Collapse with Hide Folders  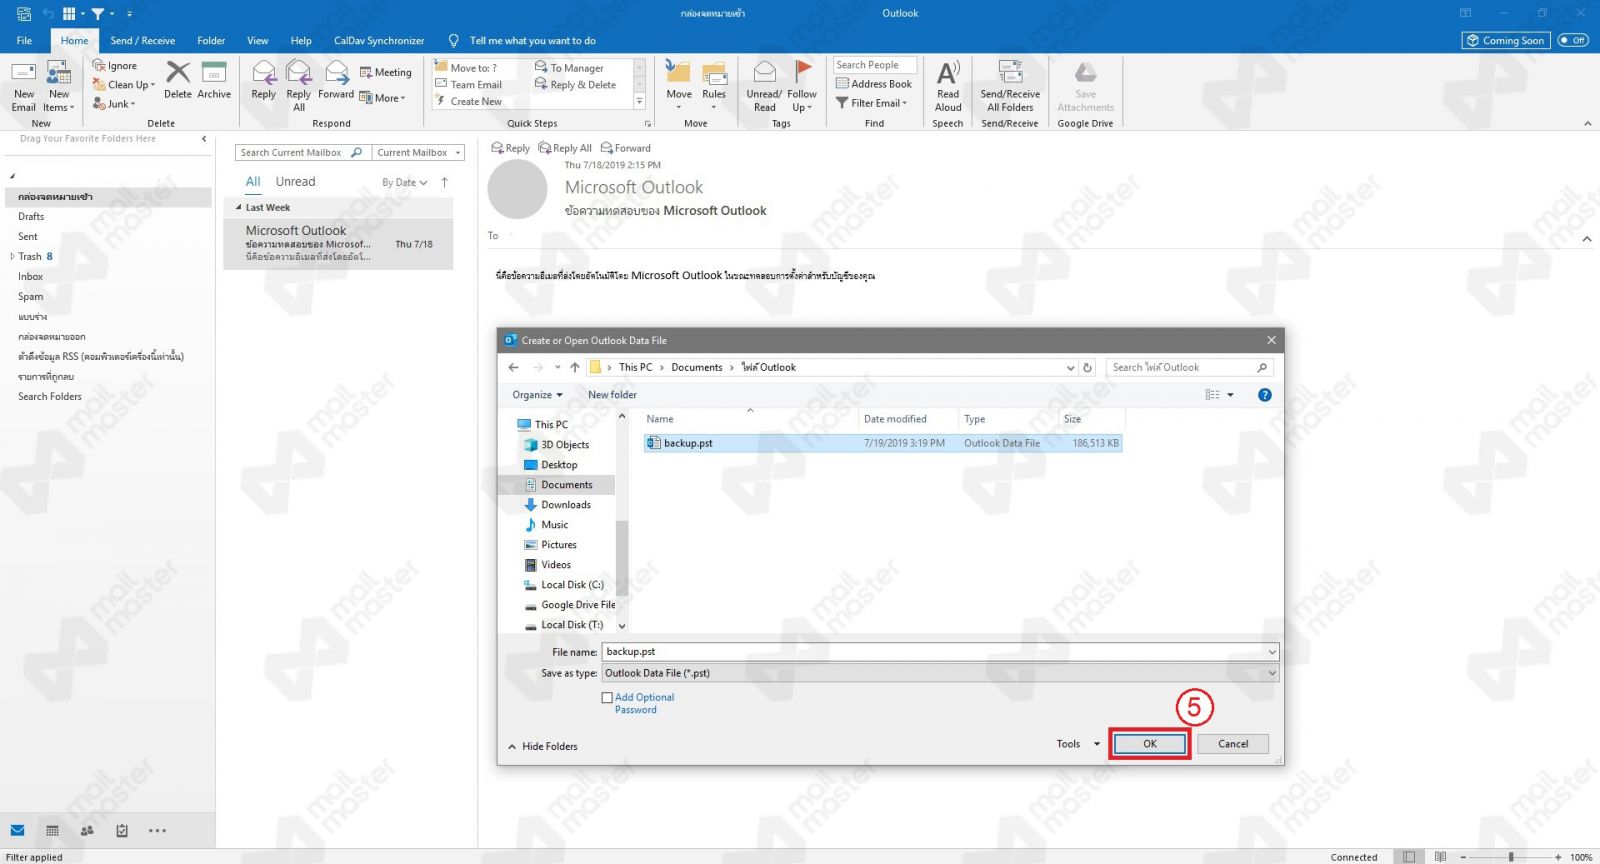[543, 746]
